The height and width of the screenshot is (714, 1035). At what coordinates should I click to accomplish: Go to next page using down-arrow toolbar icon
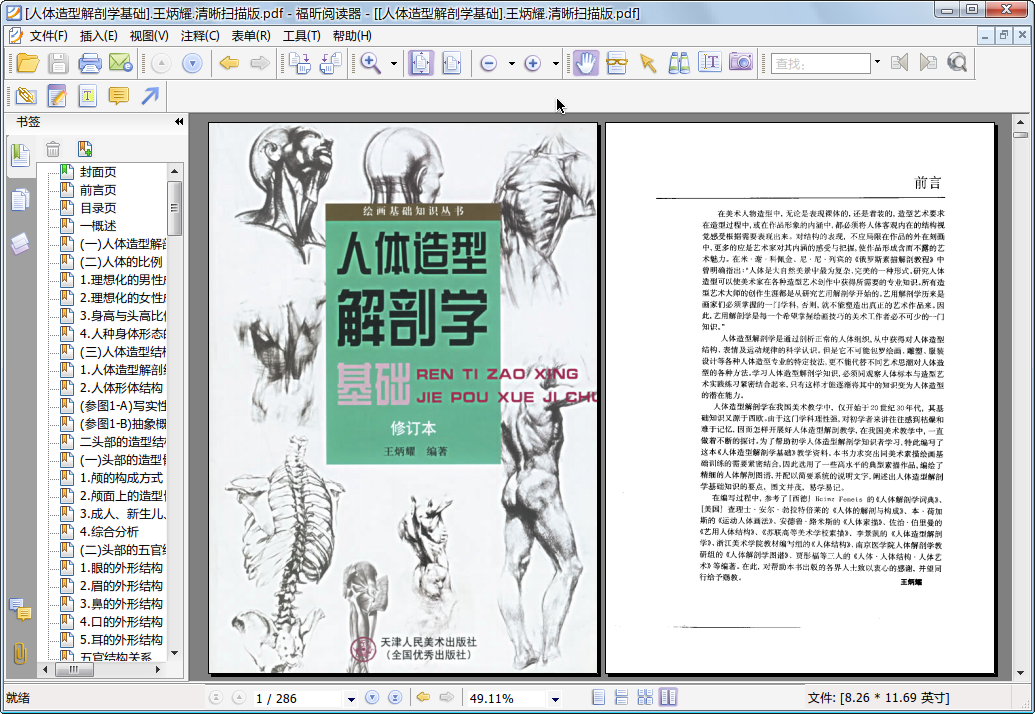pos(192,63)
